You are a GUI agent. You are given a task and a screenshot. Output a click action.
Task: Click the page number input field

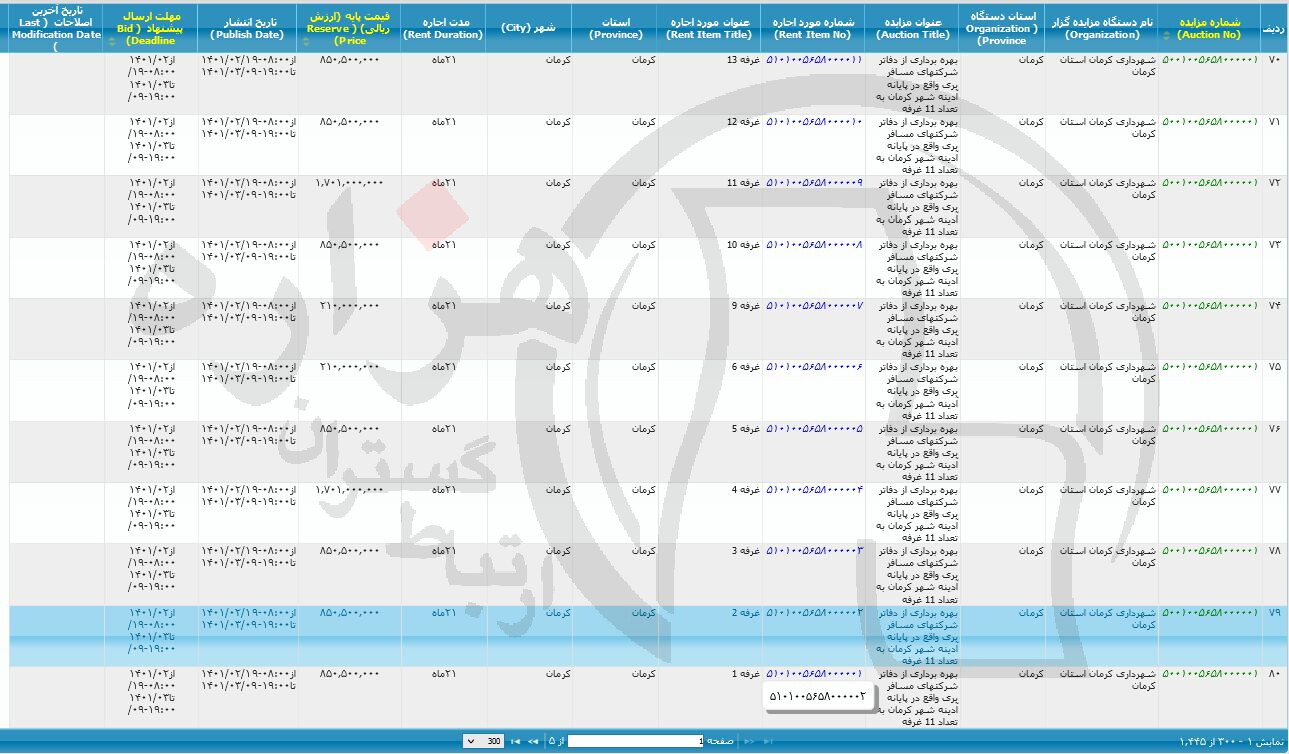pyautogui.click(x=635, y=741)
